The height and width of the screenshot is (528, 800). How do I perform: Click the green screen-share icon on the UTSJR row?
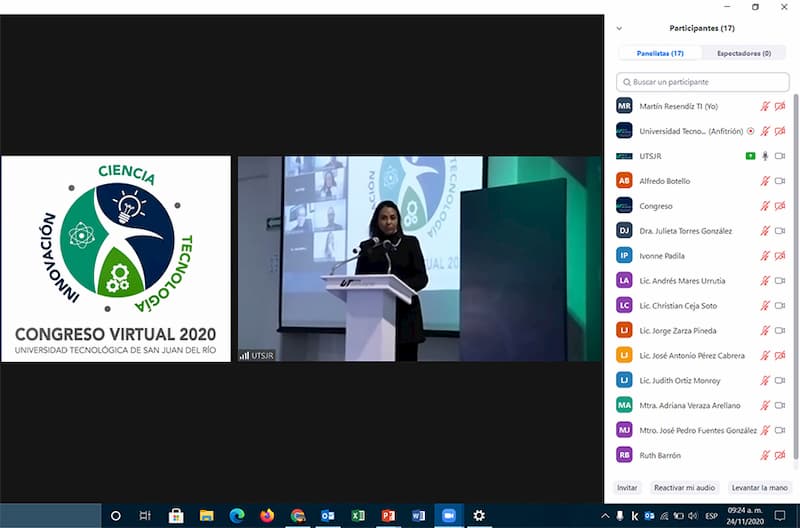750,156
